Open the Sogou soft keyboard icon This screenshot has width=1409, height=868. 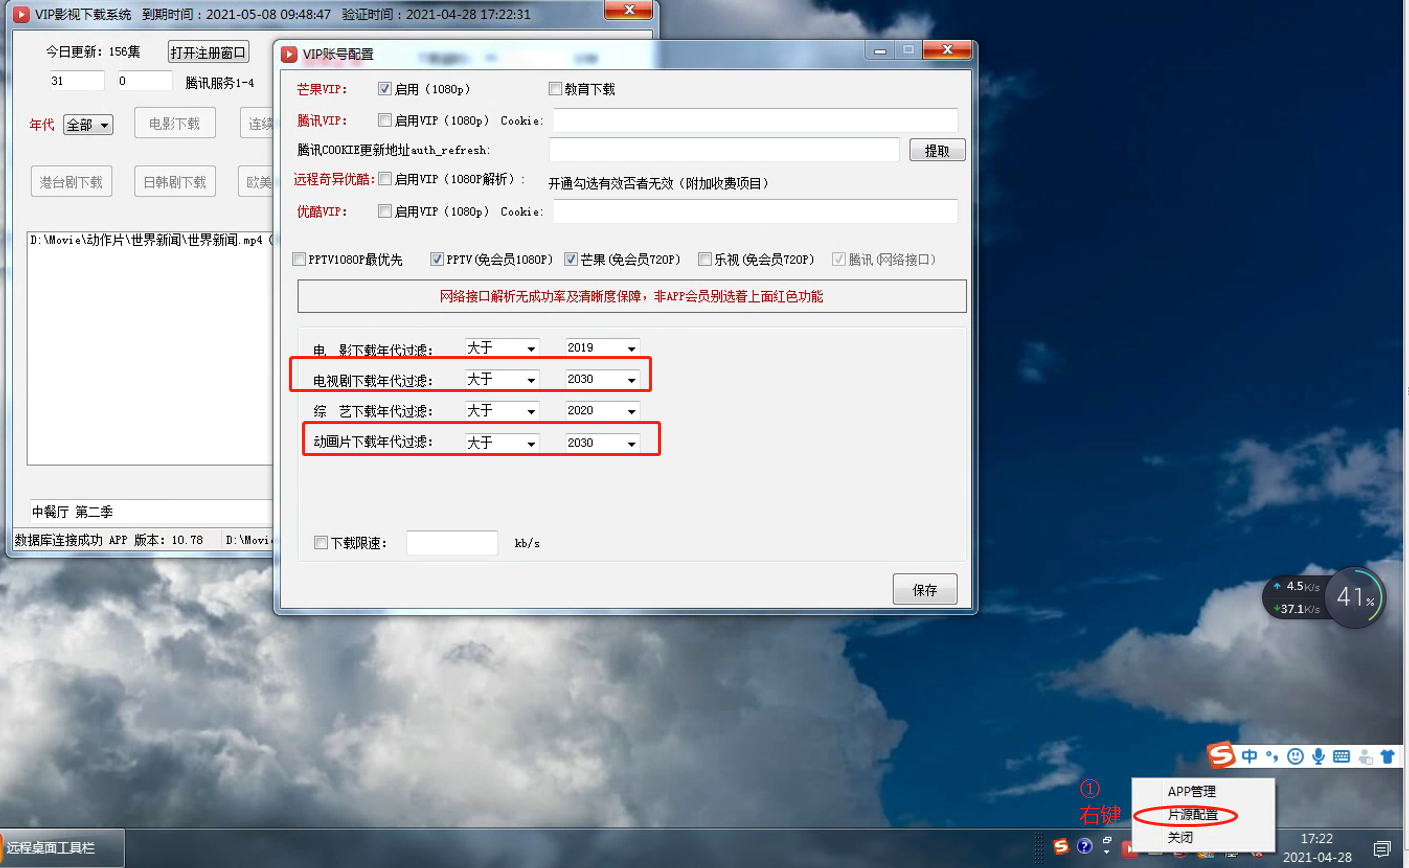point(1342,757)
